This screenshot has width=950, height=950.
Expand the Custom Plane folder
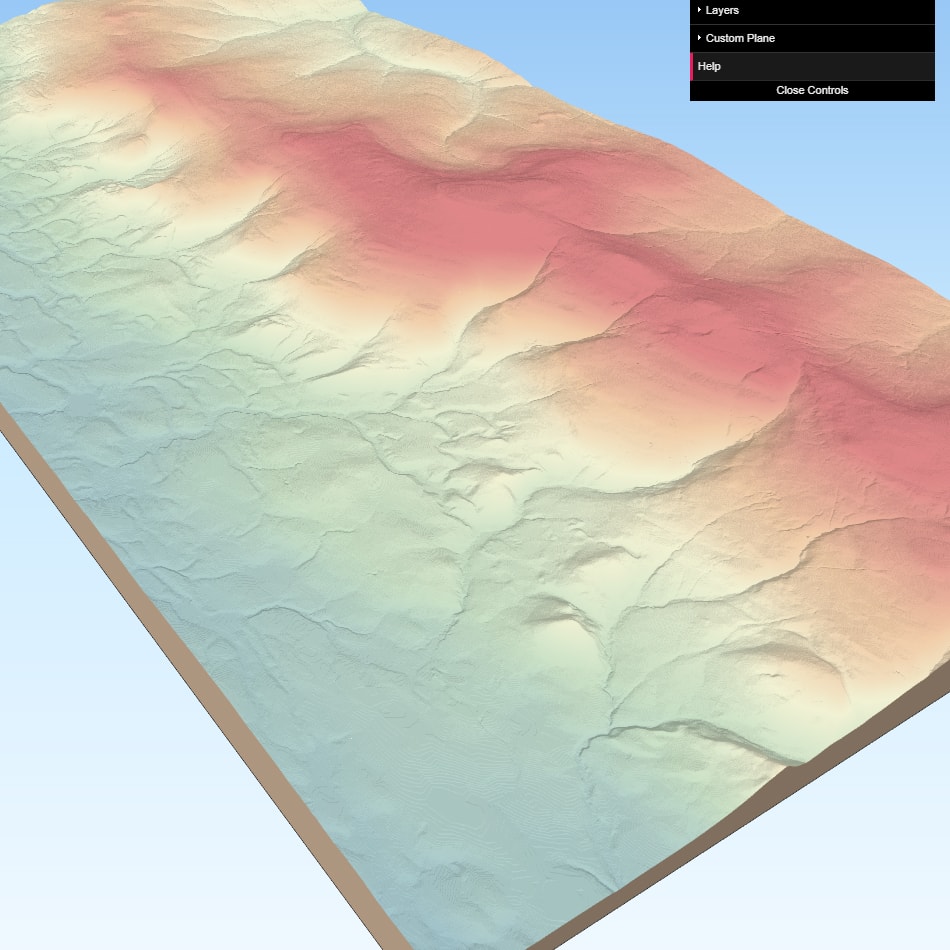point(740,38)
